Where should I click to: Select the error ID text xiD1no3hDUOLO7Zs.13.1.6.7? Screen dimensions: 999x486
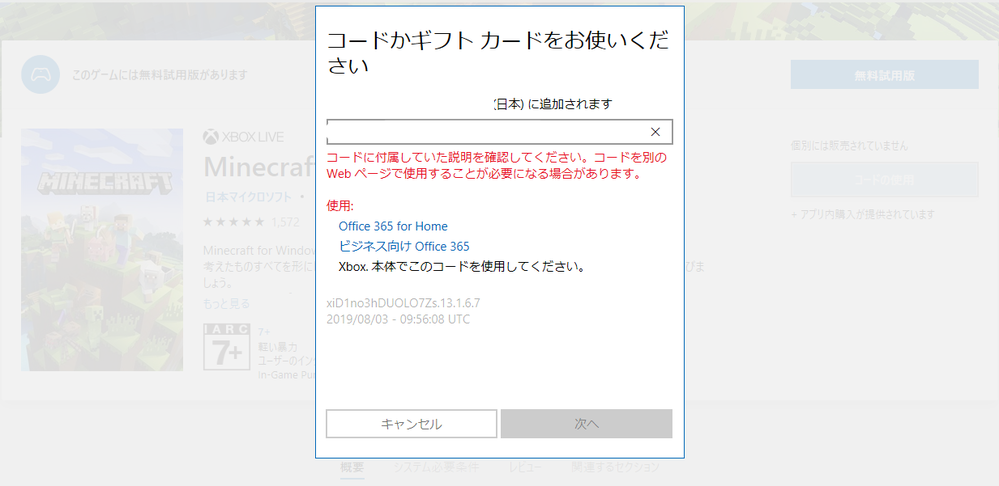tap(403, 303)
